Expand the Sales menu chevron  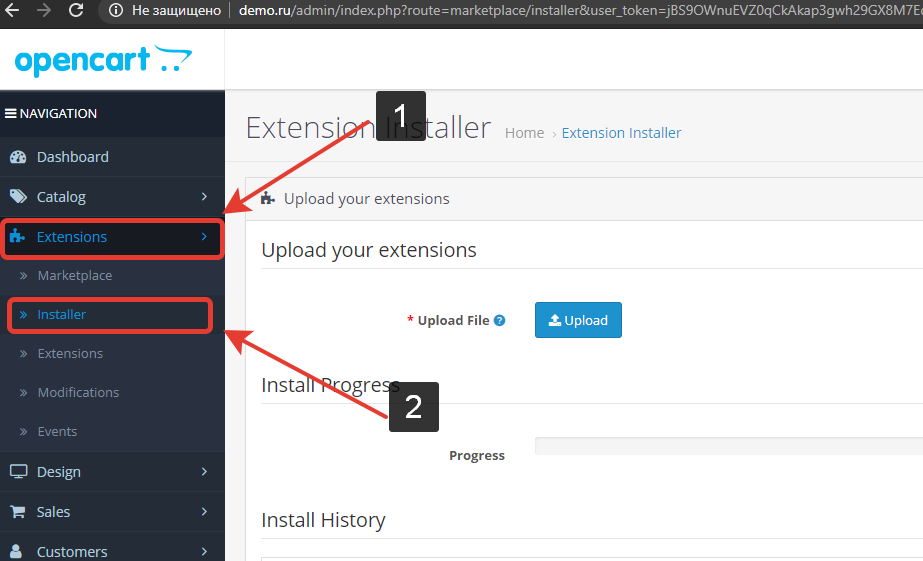(204, 512)
